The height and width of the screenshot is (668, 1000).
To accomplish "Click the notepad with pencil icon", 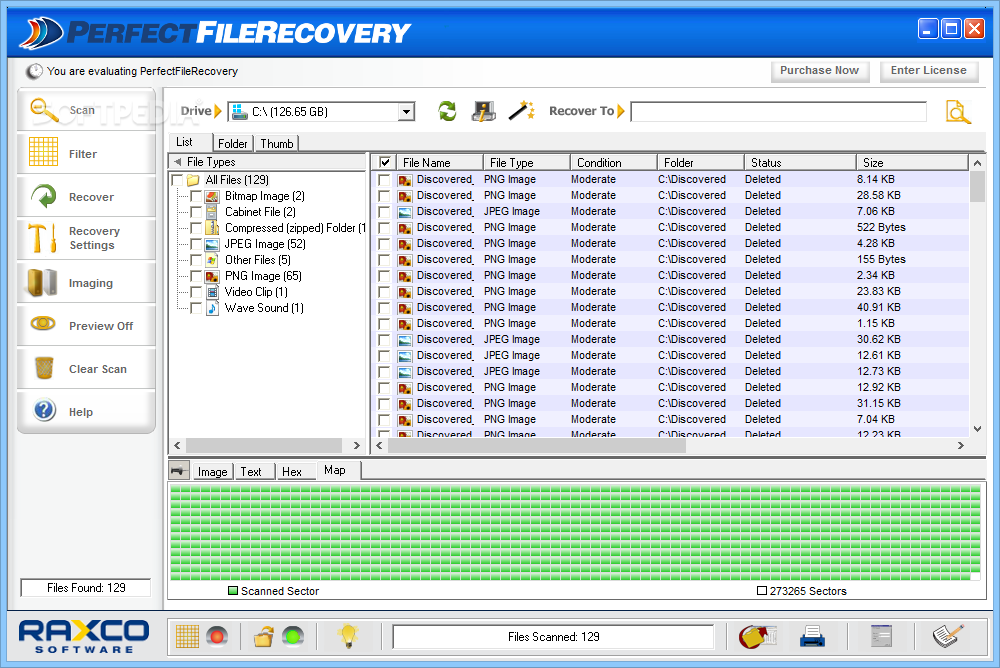I will tap(948, 636).
